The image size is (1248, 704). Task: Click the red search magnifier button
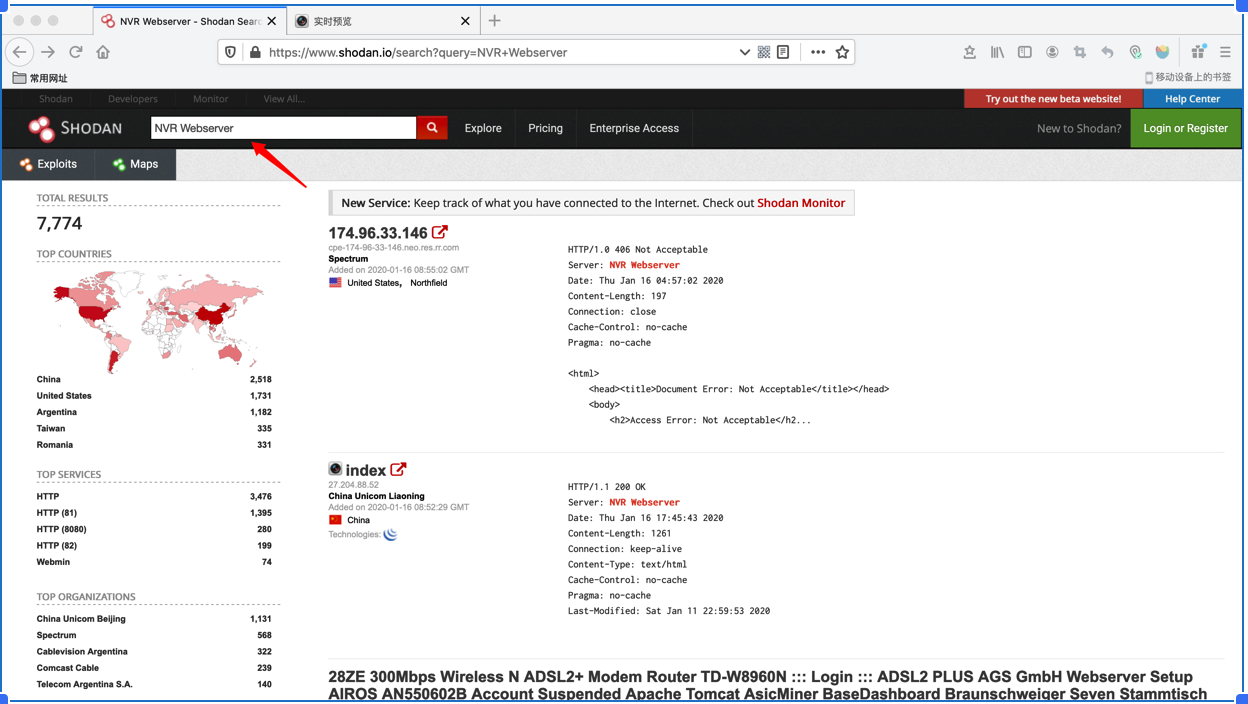432,128
